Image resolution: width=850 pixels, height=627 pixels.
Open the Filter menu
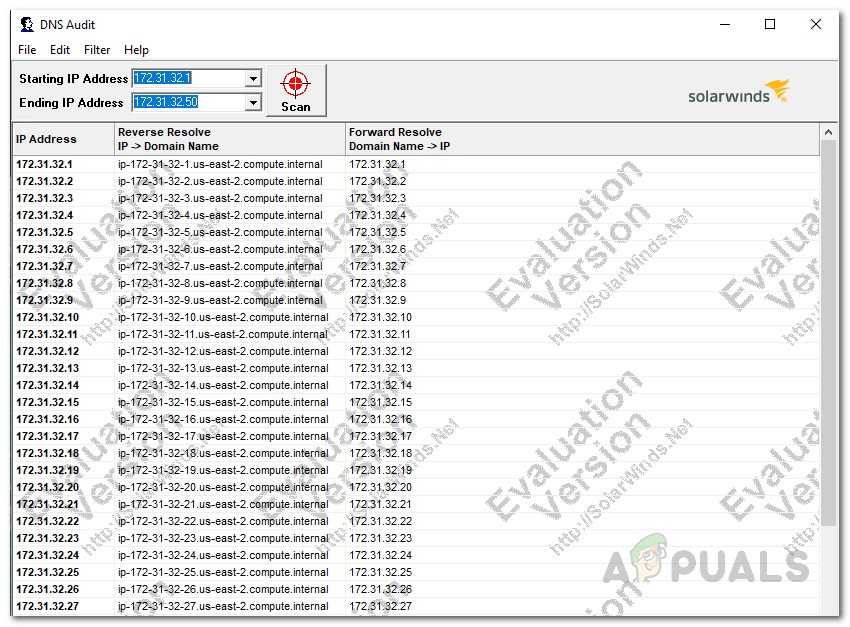[x=96, y=49]
